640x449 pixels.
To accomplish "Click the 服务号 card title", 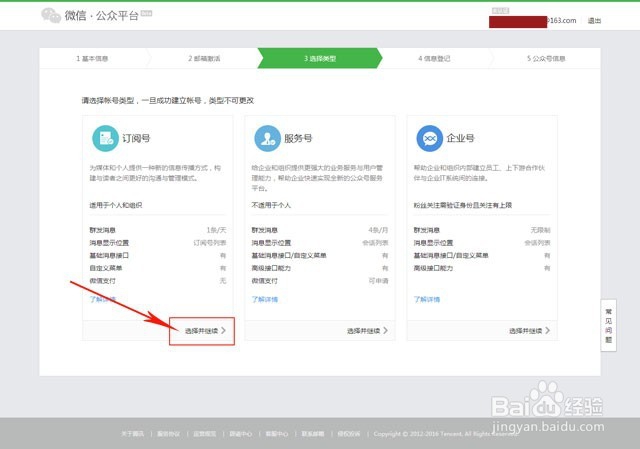I will (298, 138).
